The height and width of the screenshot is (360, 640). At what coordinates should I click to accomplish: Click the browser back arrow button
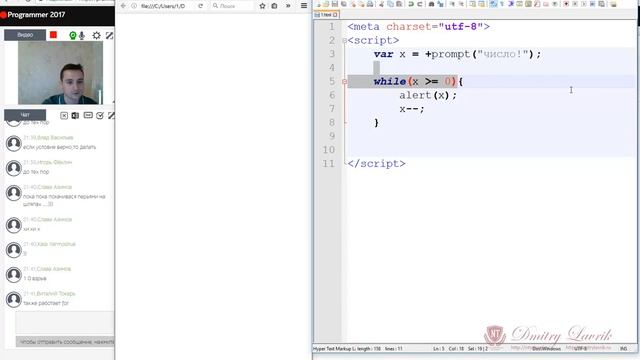click(123, 6)
